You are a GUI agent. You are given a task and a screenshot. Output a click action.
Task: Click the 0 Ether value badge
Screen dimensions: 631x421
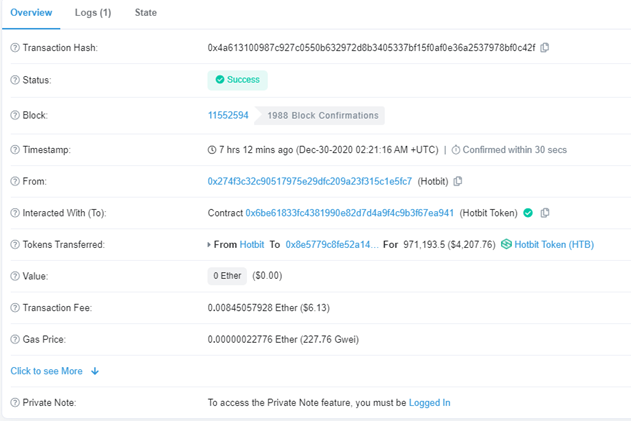(225, 275)
